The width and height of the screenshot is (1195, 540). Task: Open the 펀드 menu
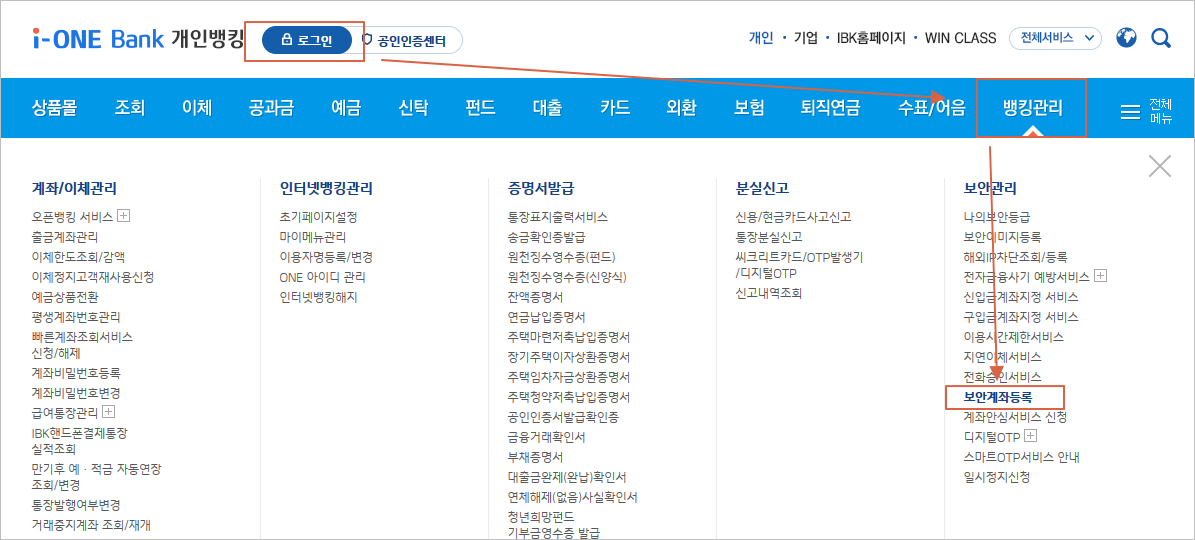[x=480, y=108]
